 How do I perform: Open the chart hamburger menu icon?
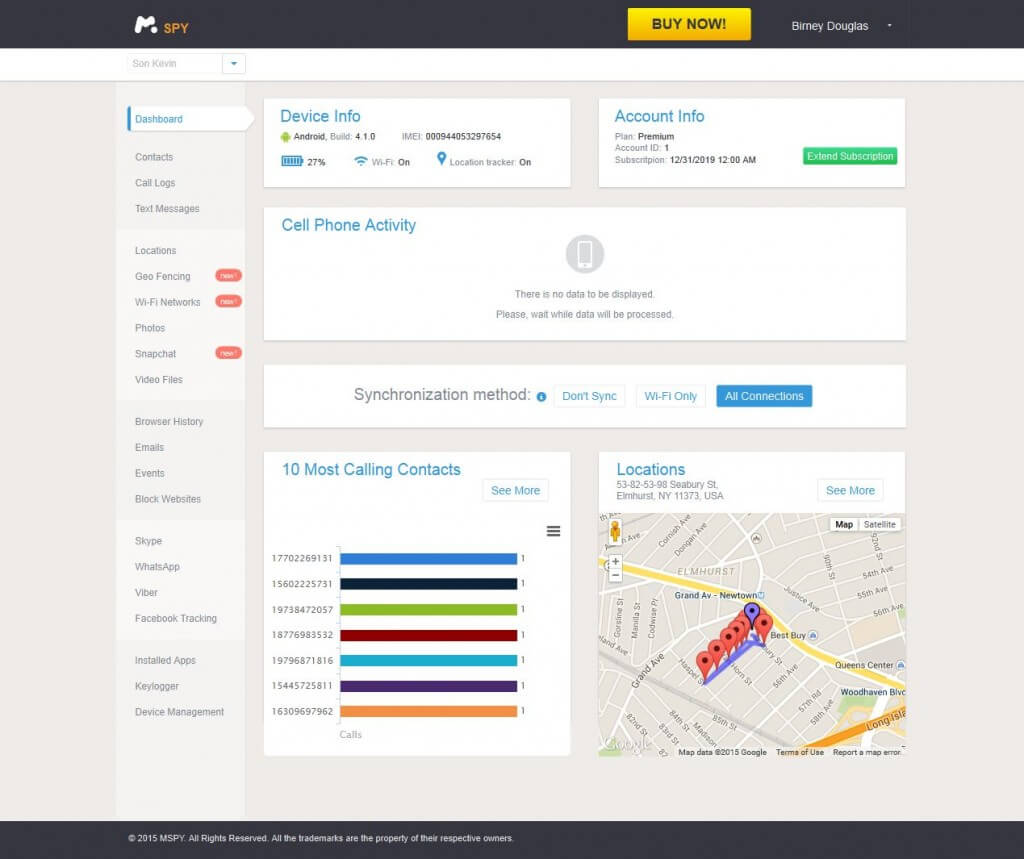coord(553,531)
